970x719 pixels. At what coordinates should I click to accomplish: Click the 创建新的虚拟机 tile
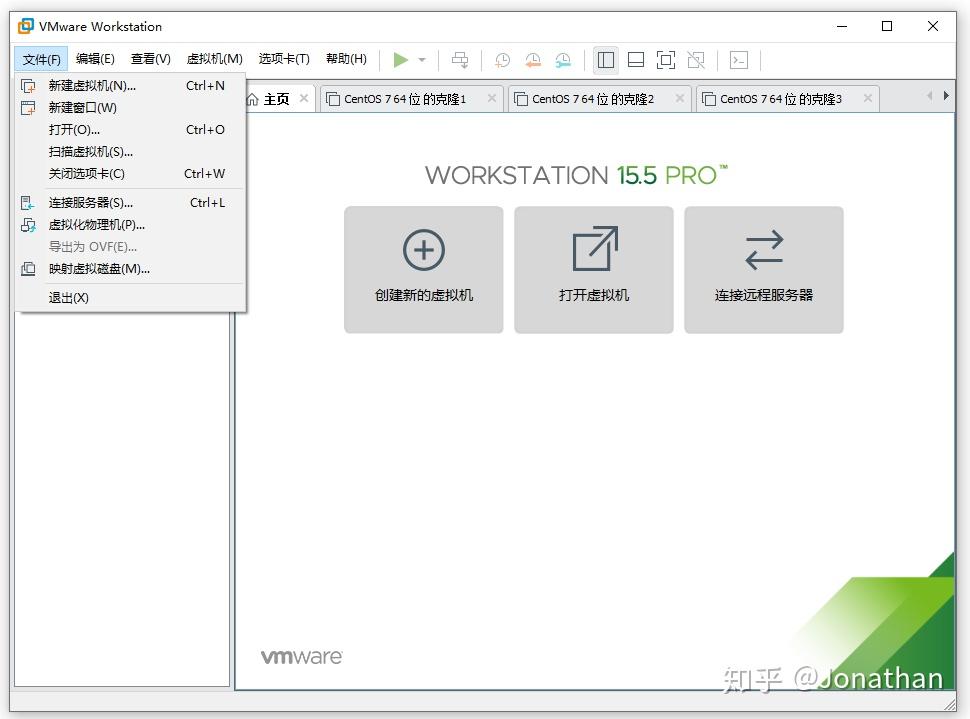click(424, 270)
